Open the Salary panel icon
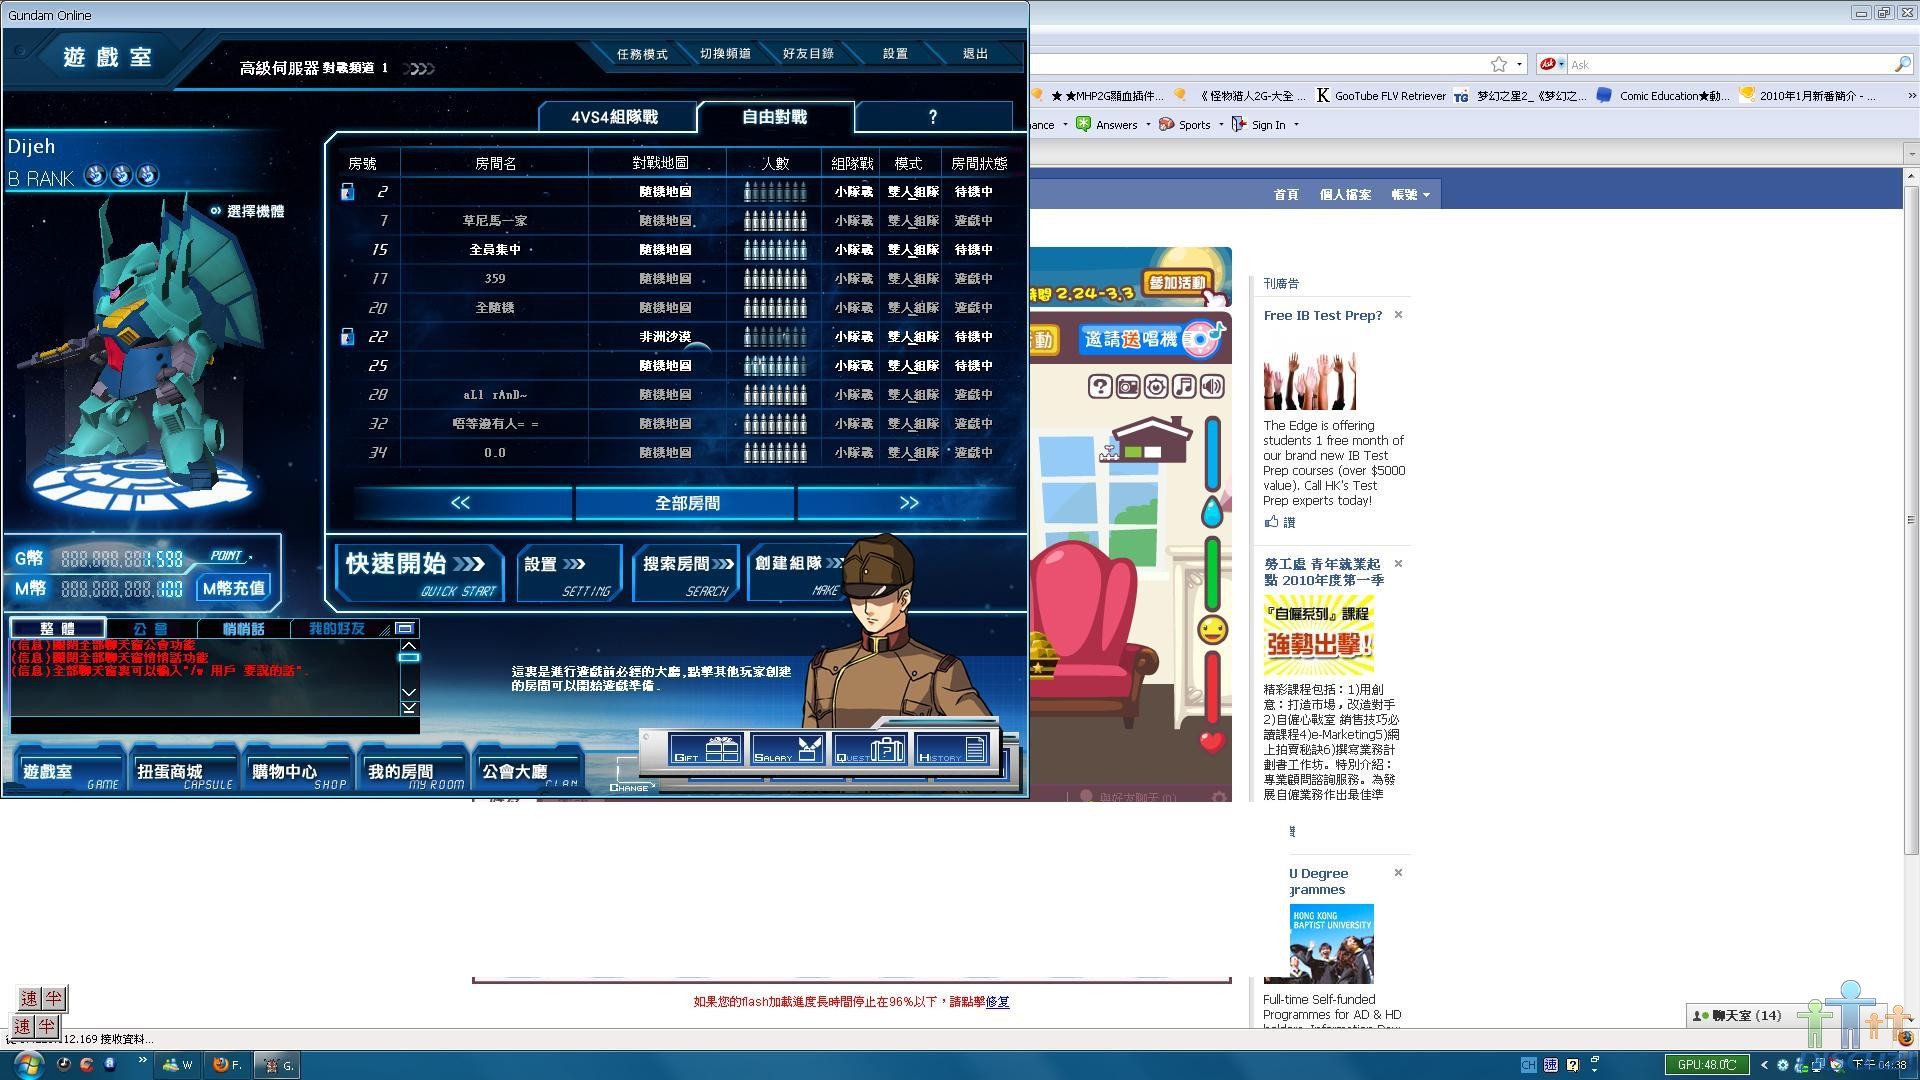The image size is (1920, 1080). pos(788,749)
